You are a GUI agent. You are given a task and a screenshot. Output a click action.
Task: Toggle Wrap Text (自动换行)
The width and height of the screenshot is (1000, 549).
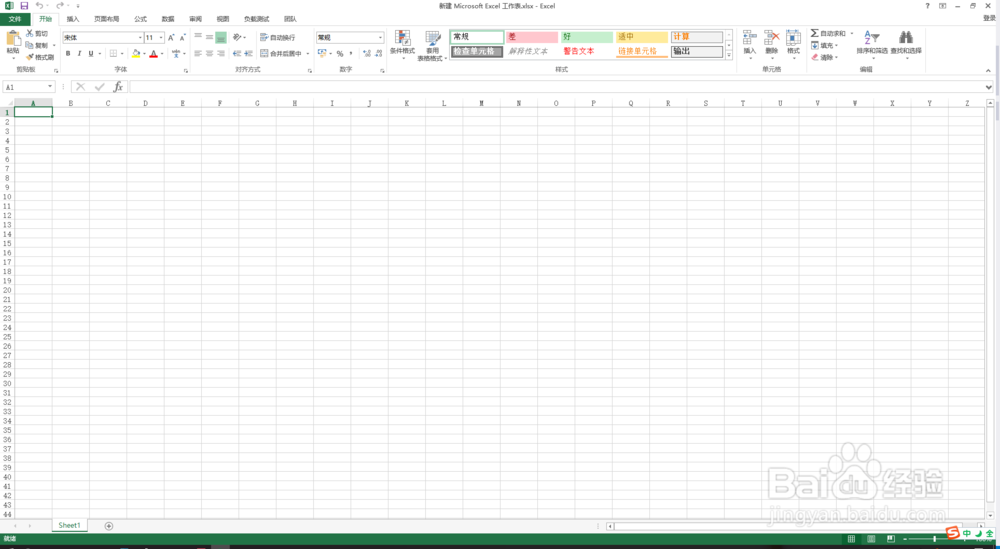click(x=278, y=38)
